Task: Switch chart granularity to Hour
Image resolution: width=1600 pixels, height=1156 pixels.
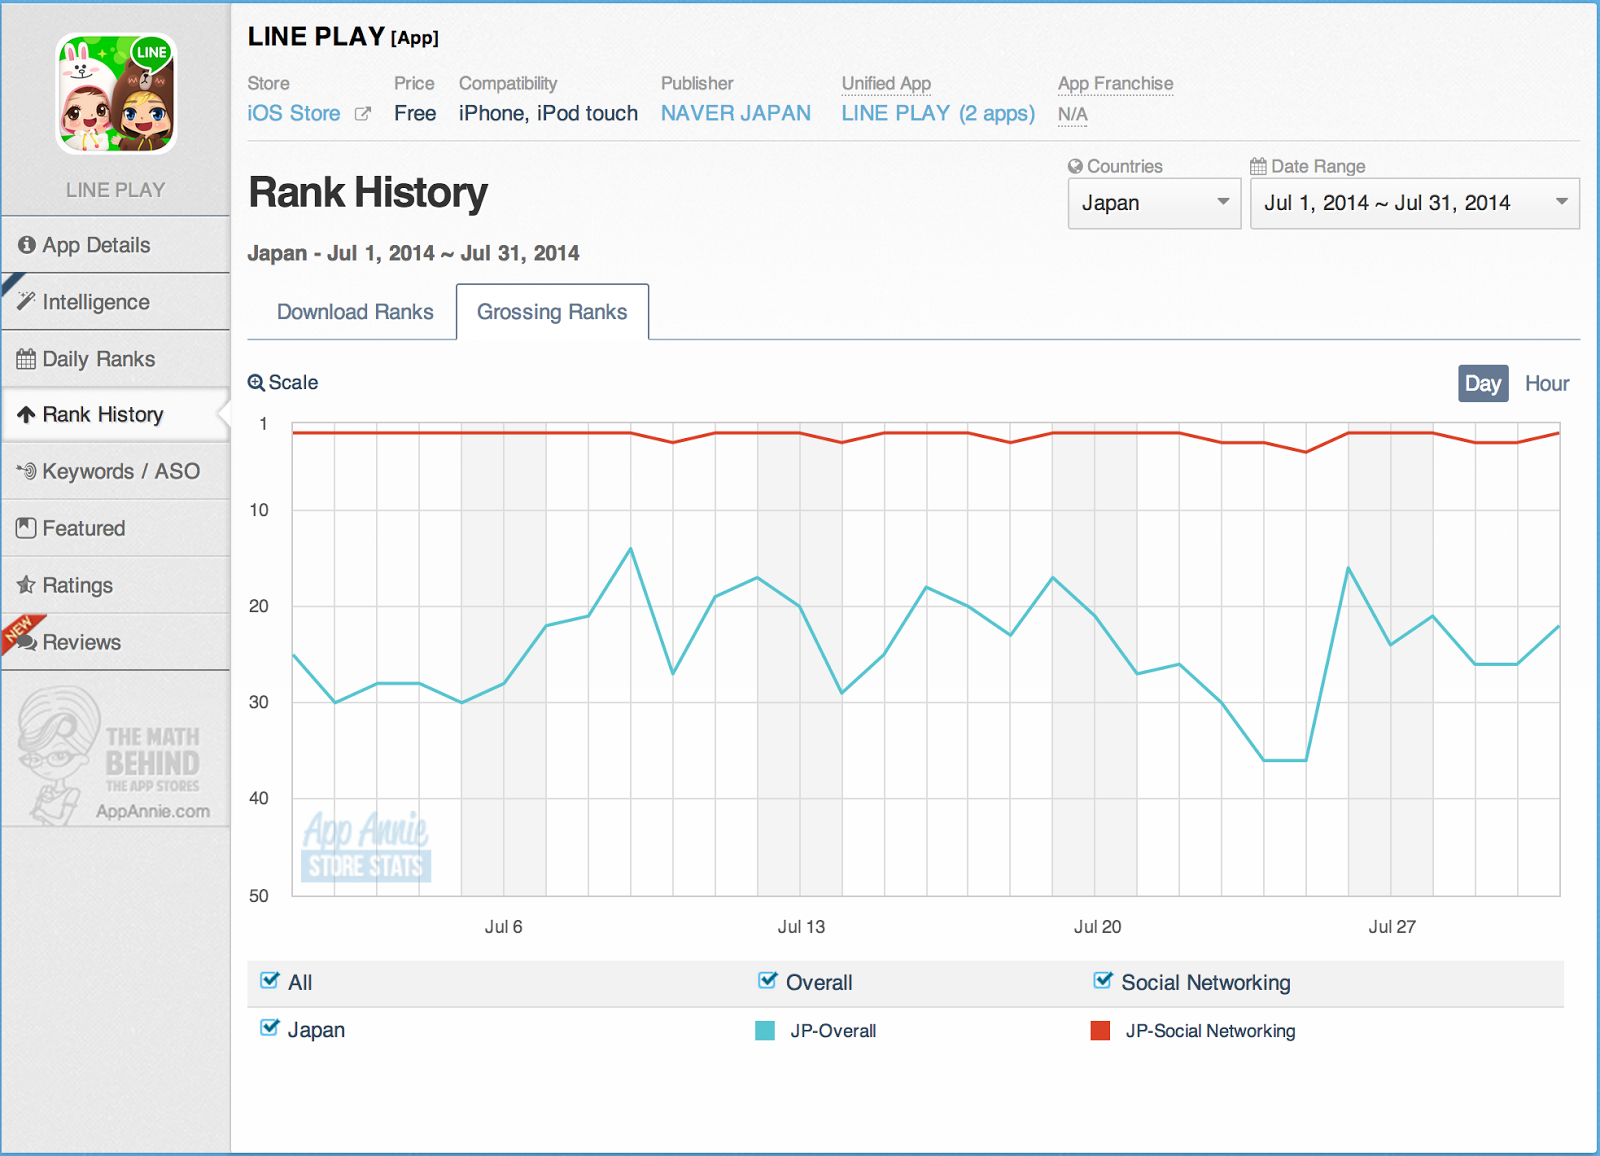Action: click(x=1546, y=384)
